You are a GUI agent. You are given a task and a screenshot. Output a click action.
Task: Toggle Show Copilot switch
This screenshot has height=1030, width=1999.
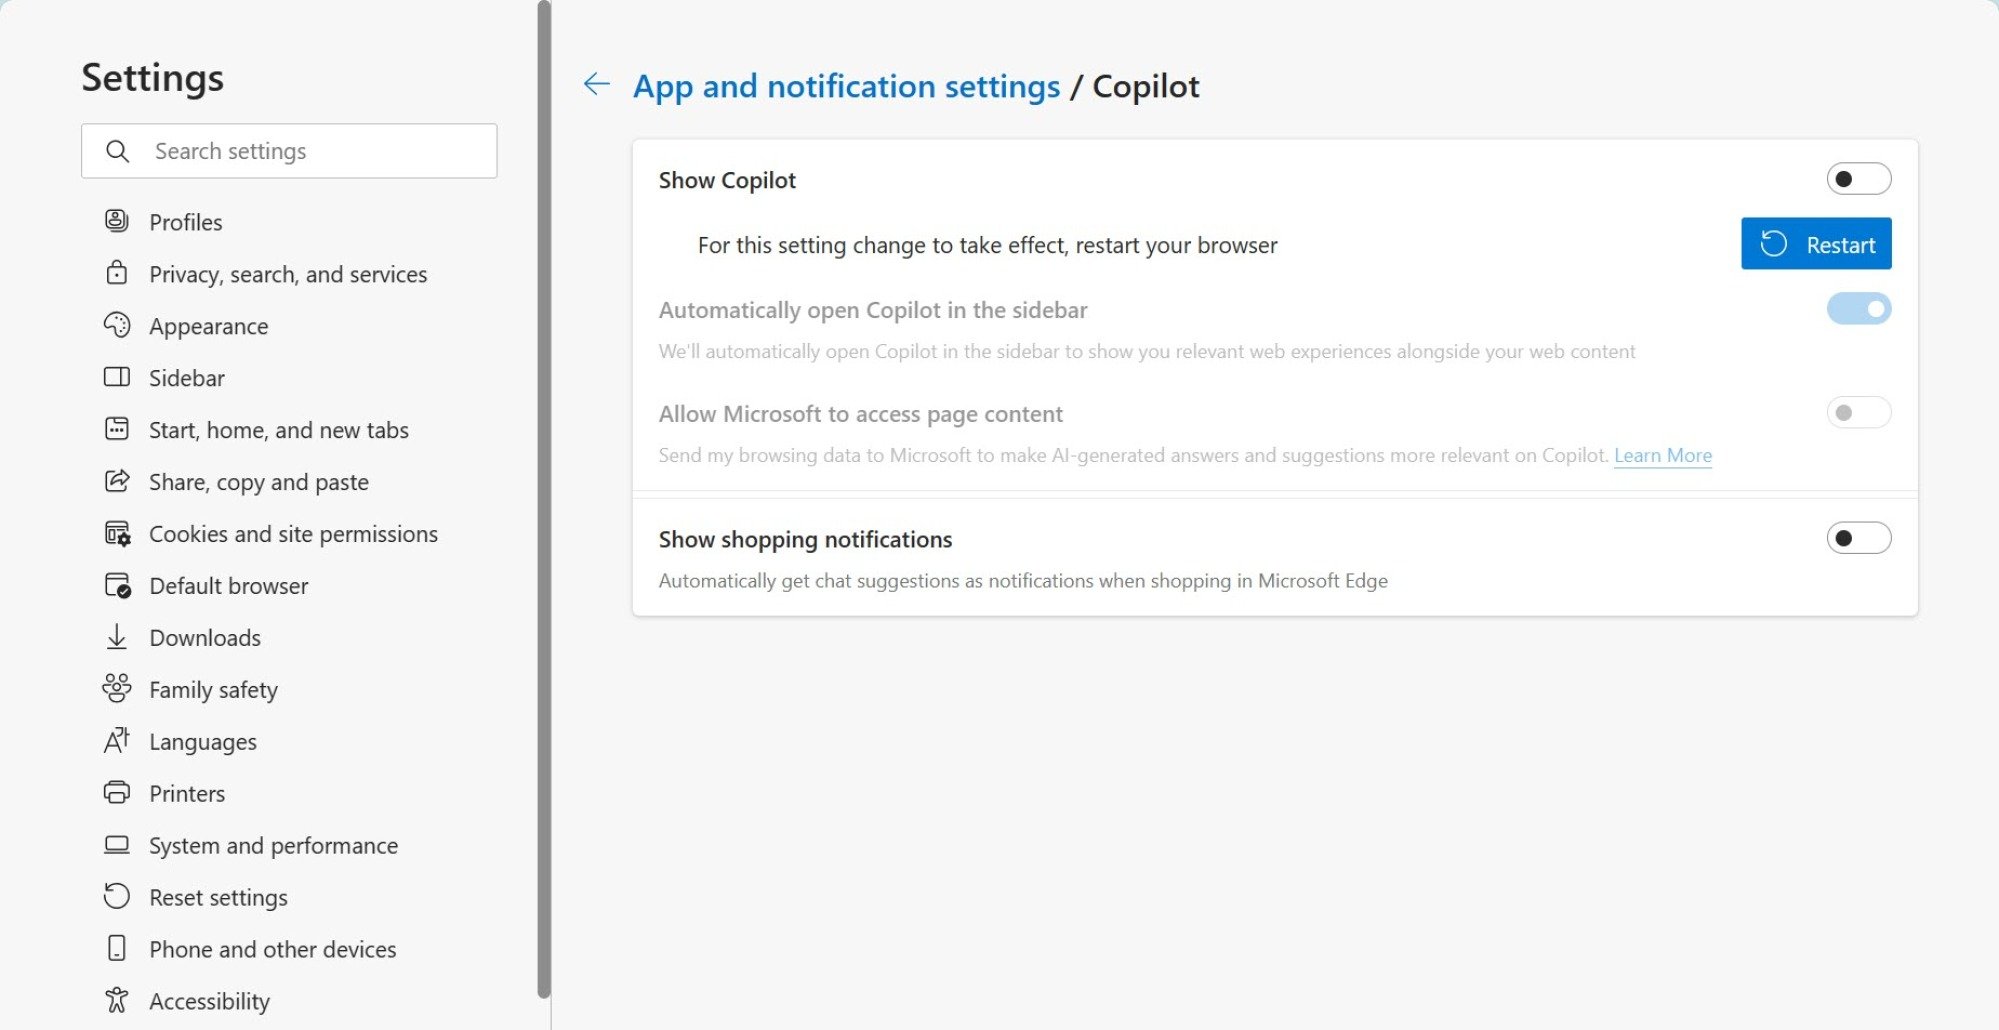1858,179
